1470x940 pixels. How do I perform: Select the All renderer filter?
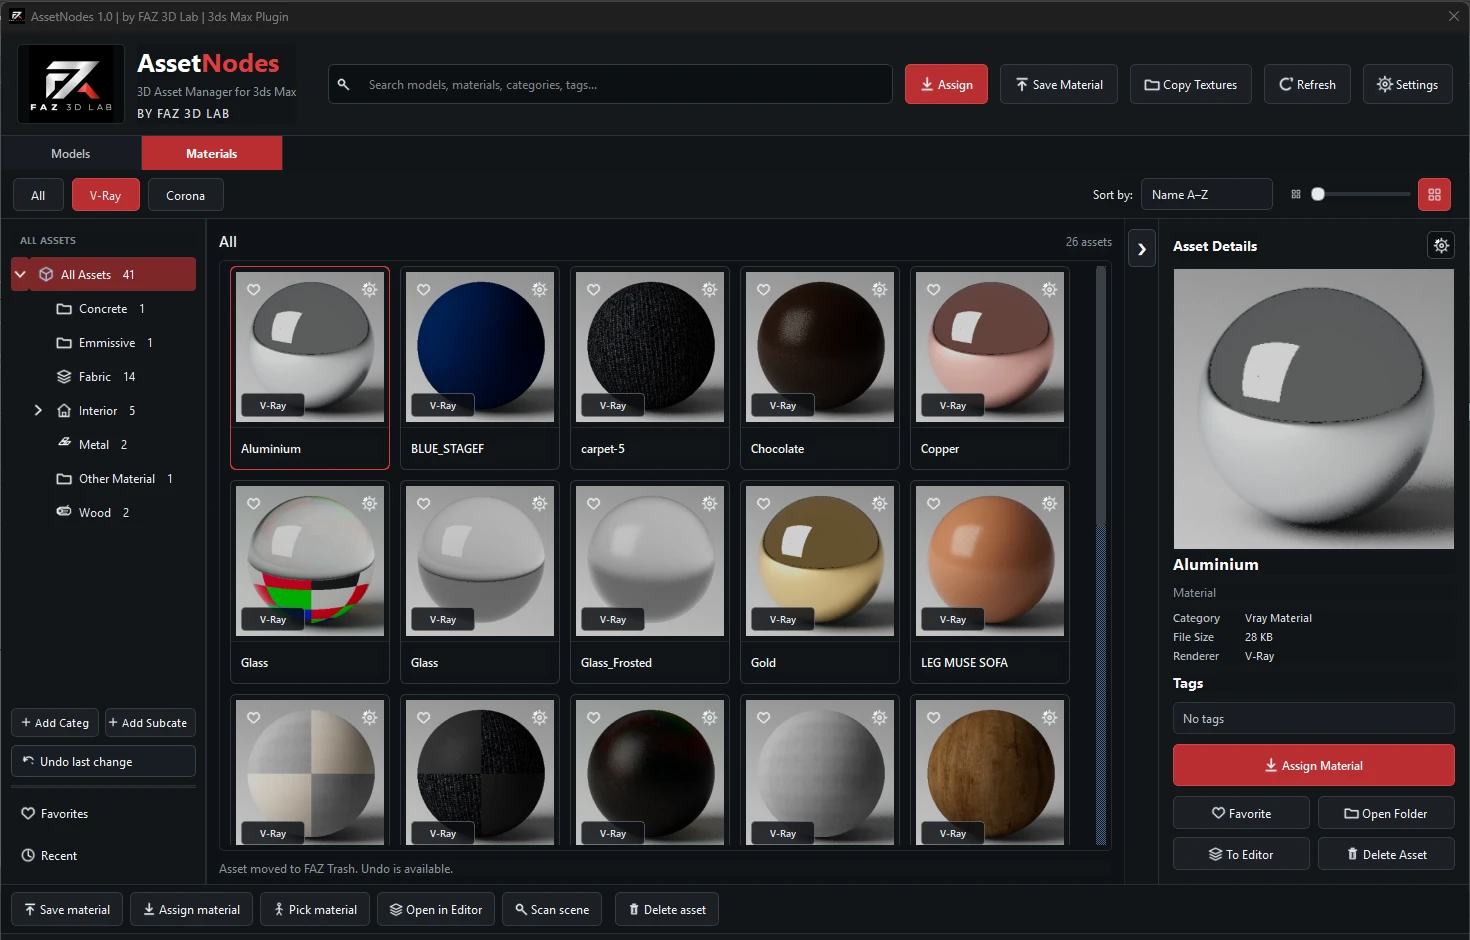[x=38, y=195]
